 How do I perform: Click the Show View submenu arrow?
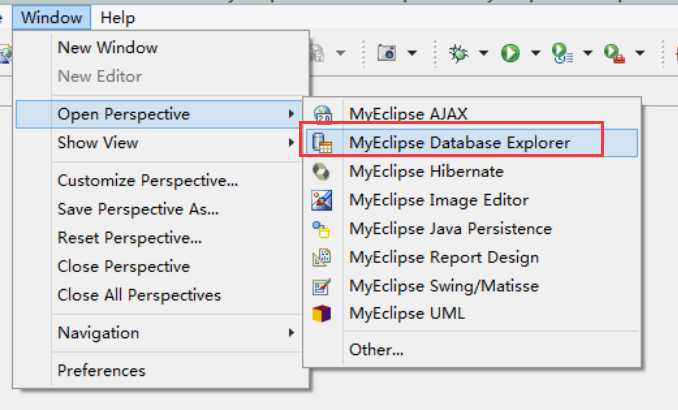tap(291, 142)
